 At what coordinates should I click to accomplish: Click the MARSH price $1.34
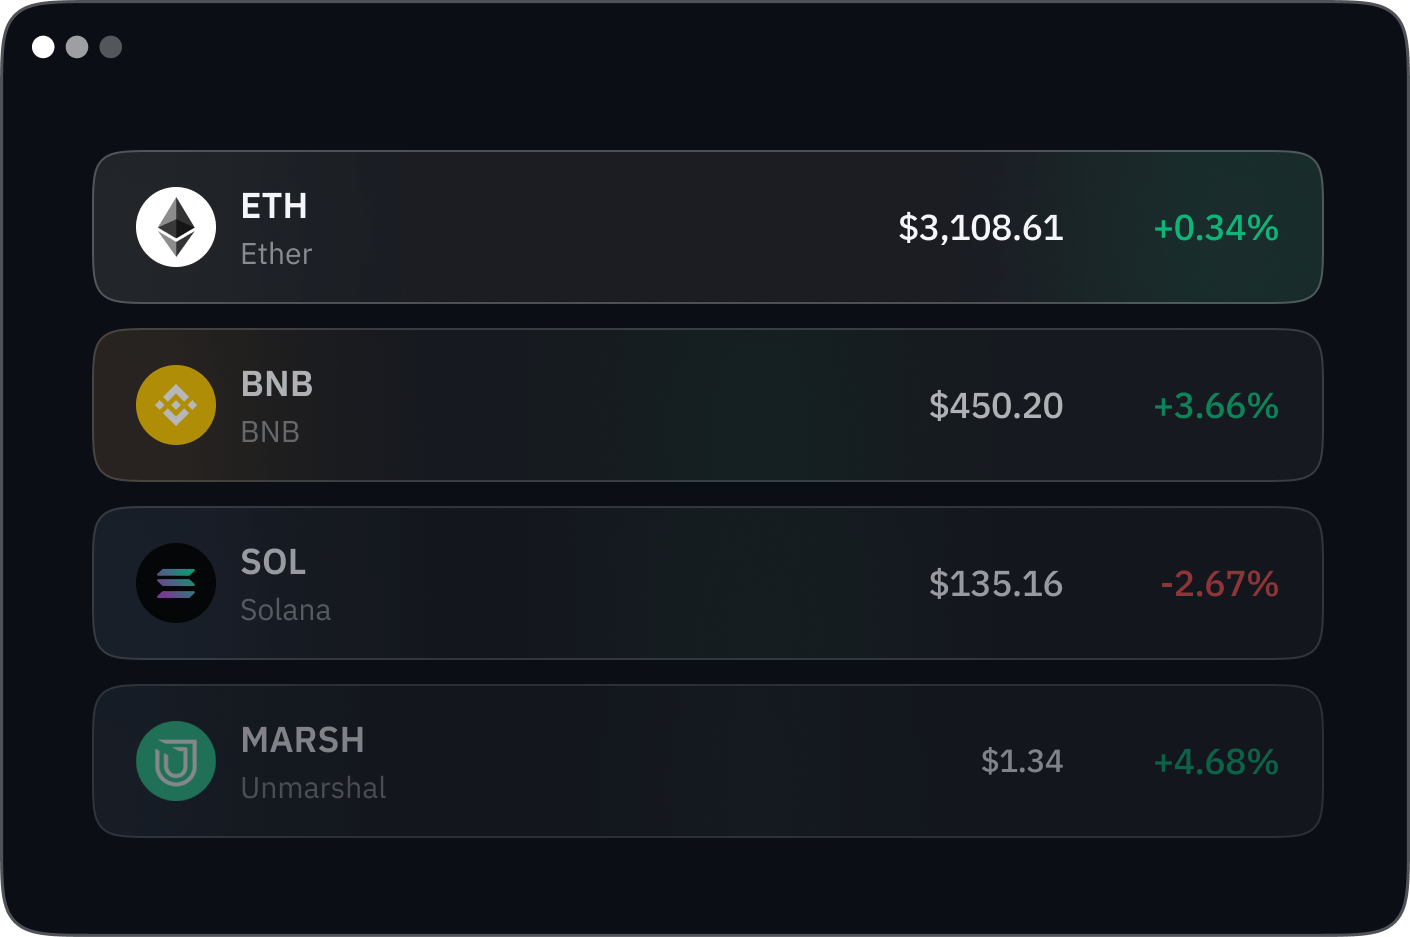(x=1021, y=762)
